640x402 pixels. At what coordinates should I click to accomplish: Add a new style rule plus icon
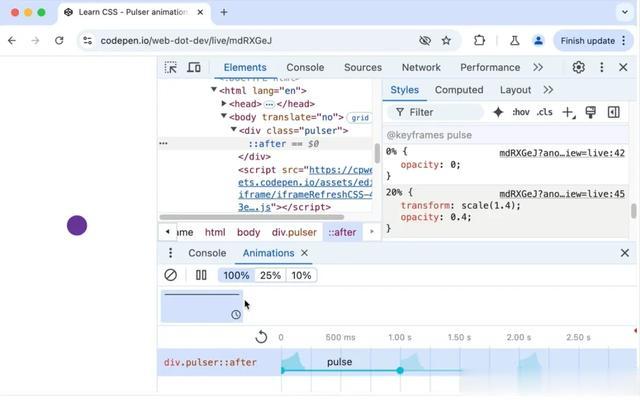pyautogui.click(x=568, y=112)
